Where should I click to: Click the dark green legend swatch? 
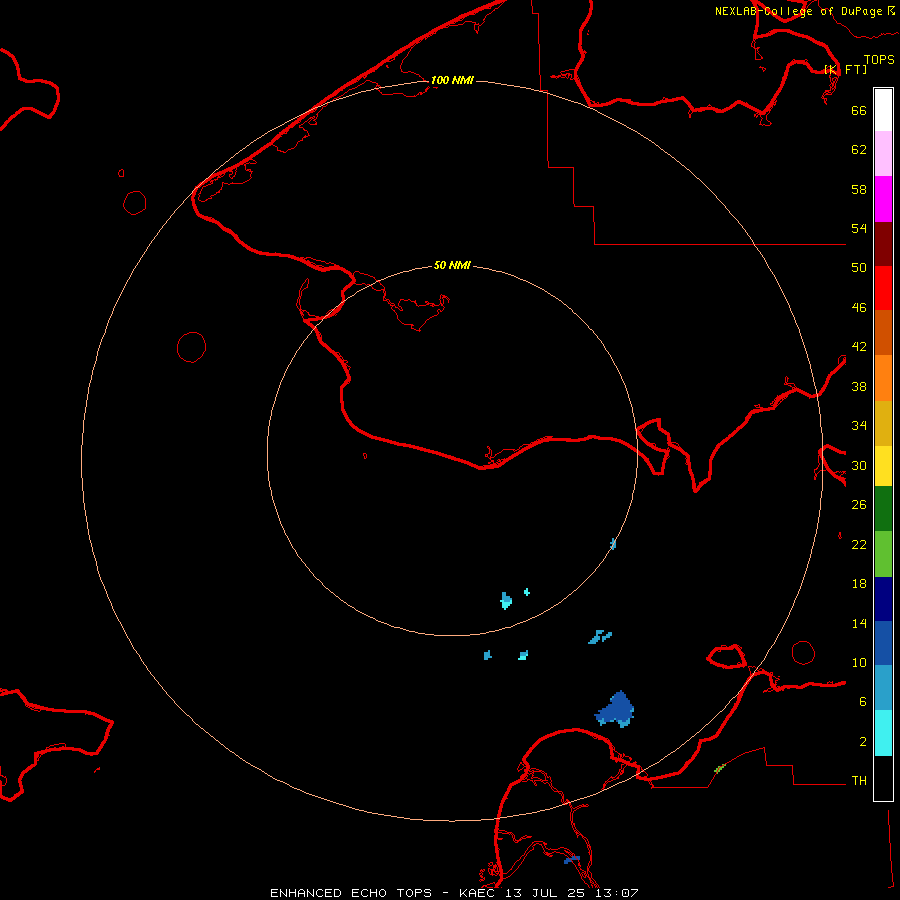coord(883,509)
